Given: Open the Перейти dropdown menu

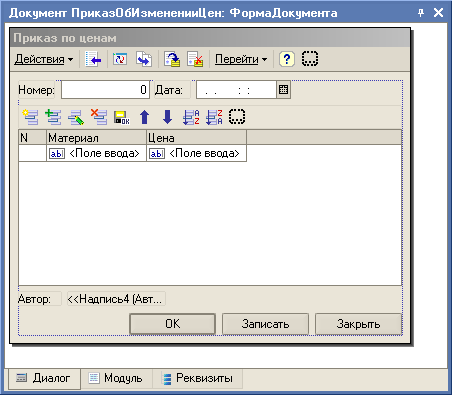Looking at the screenshot, I should (x=241, y=59).
